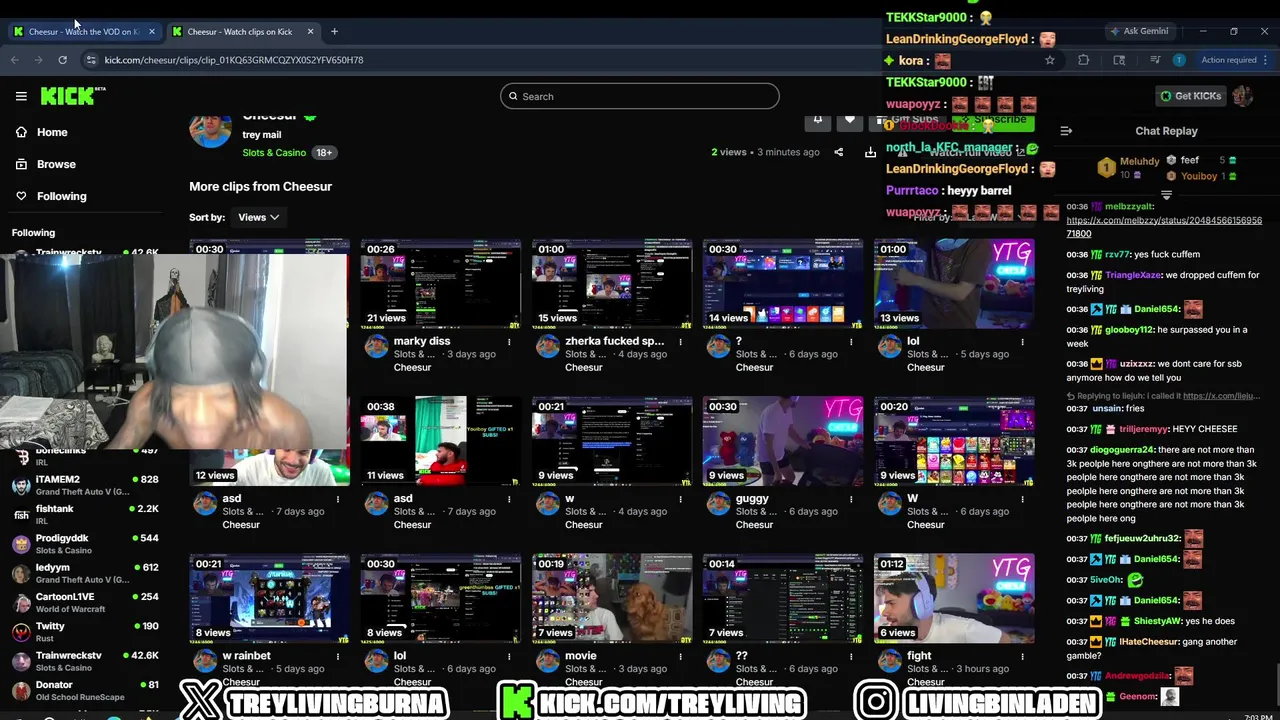Open Cartoon1LIVE channel in Following list
The height and width of the screenshot is (720, 1280).
click(x=85, y=602)
